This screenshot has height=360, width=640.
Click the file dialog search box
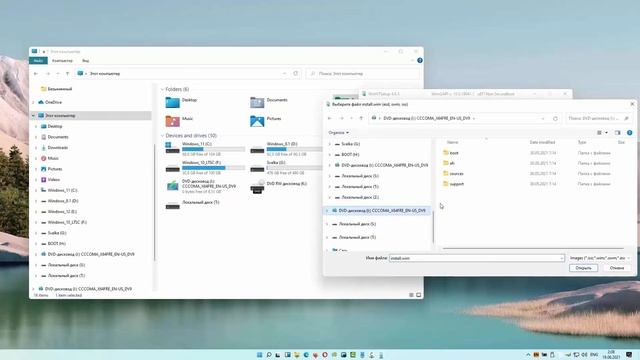click(598, 118)
